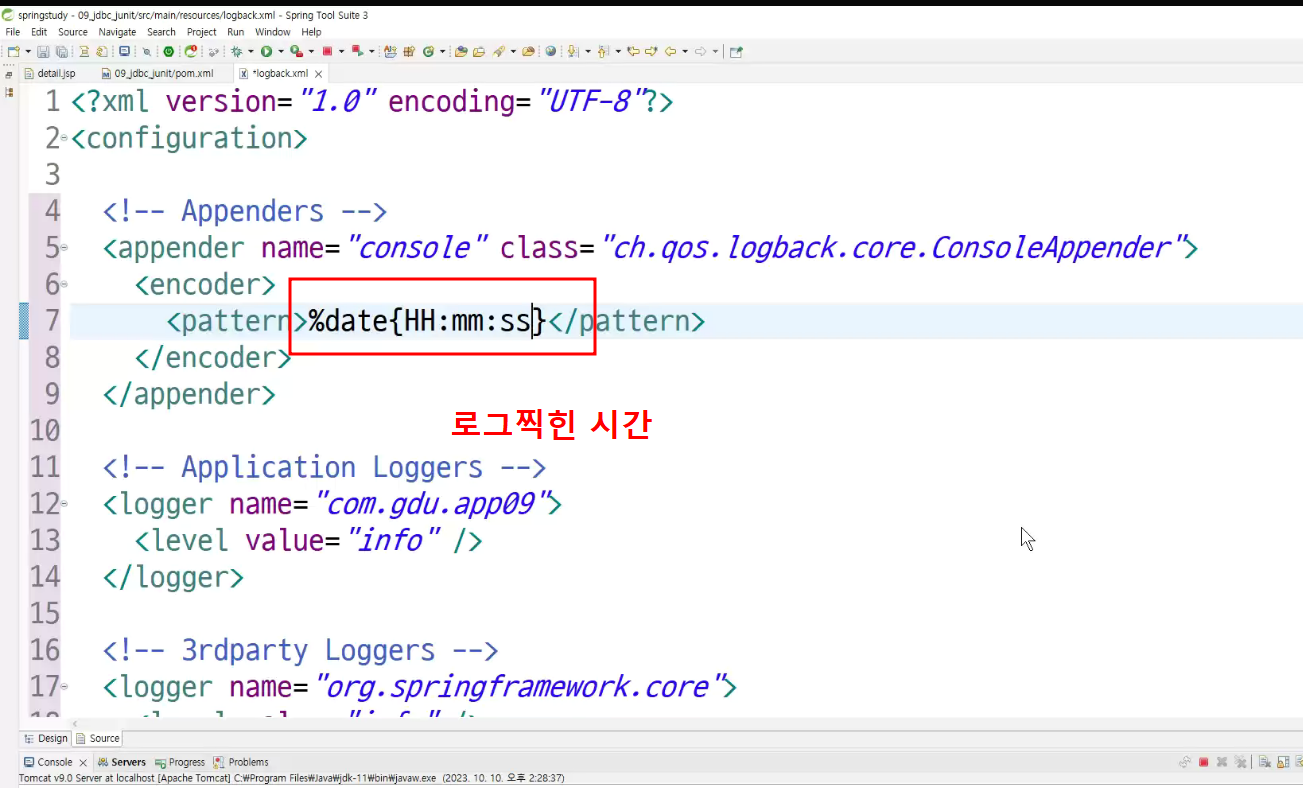Click the Last Edit Location icon

click(632, 51)
